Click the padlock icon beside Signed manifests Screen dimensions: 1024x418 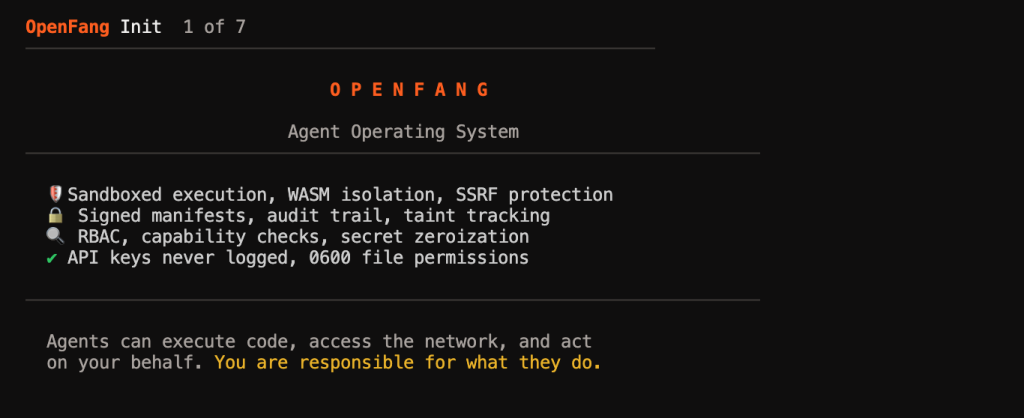[x=56, y=216]
